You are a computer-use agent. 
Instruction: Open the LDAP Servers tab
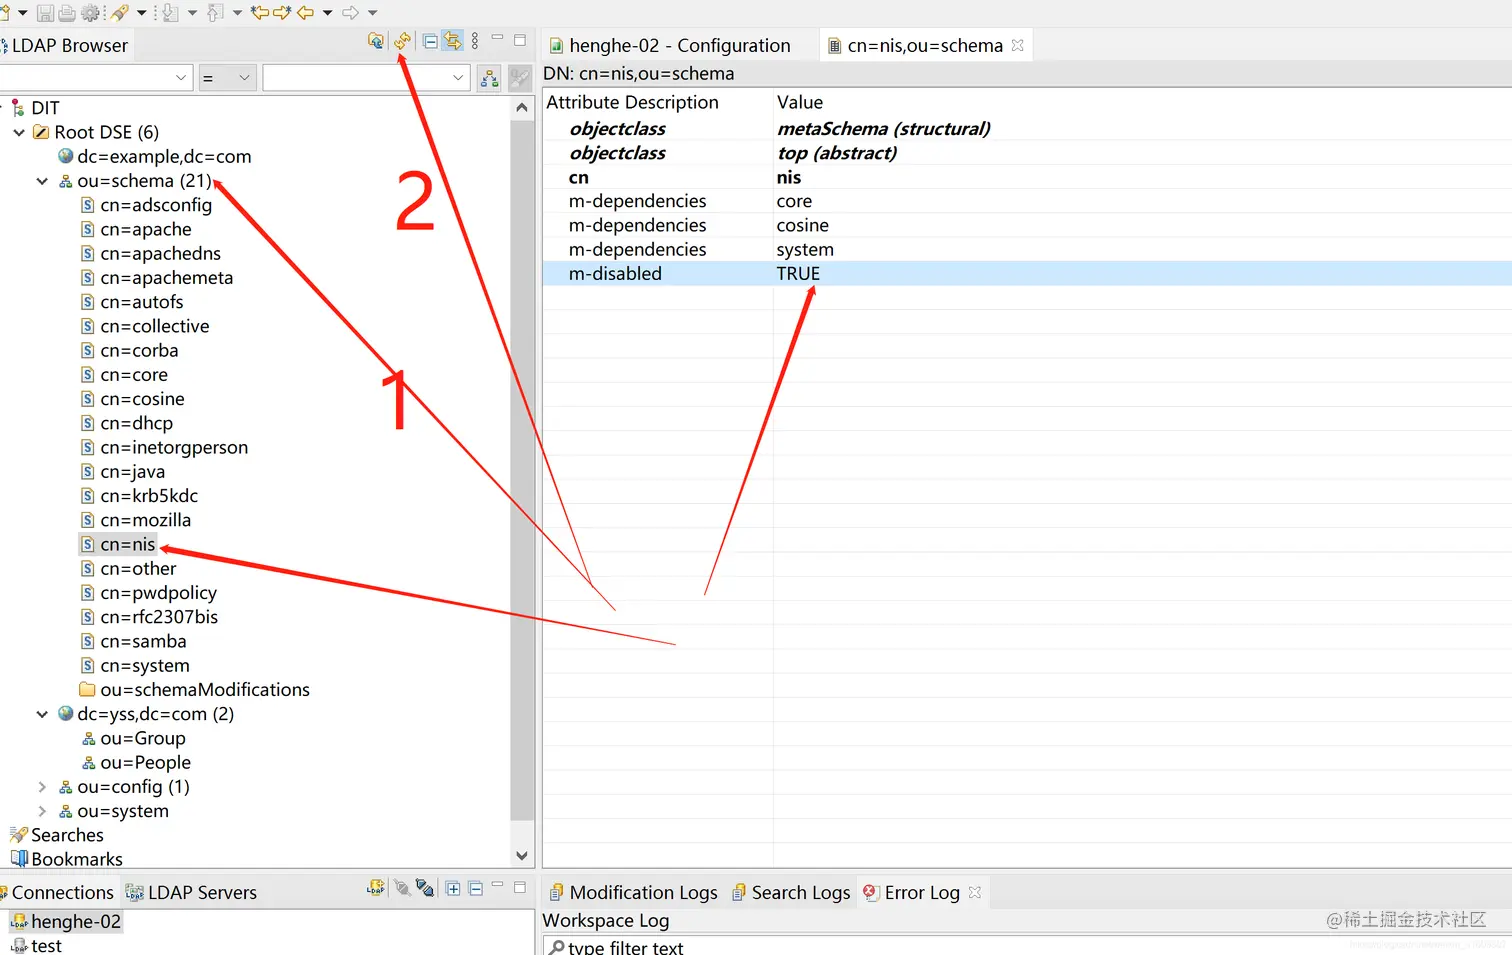point(191,892)
